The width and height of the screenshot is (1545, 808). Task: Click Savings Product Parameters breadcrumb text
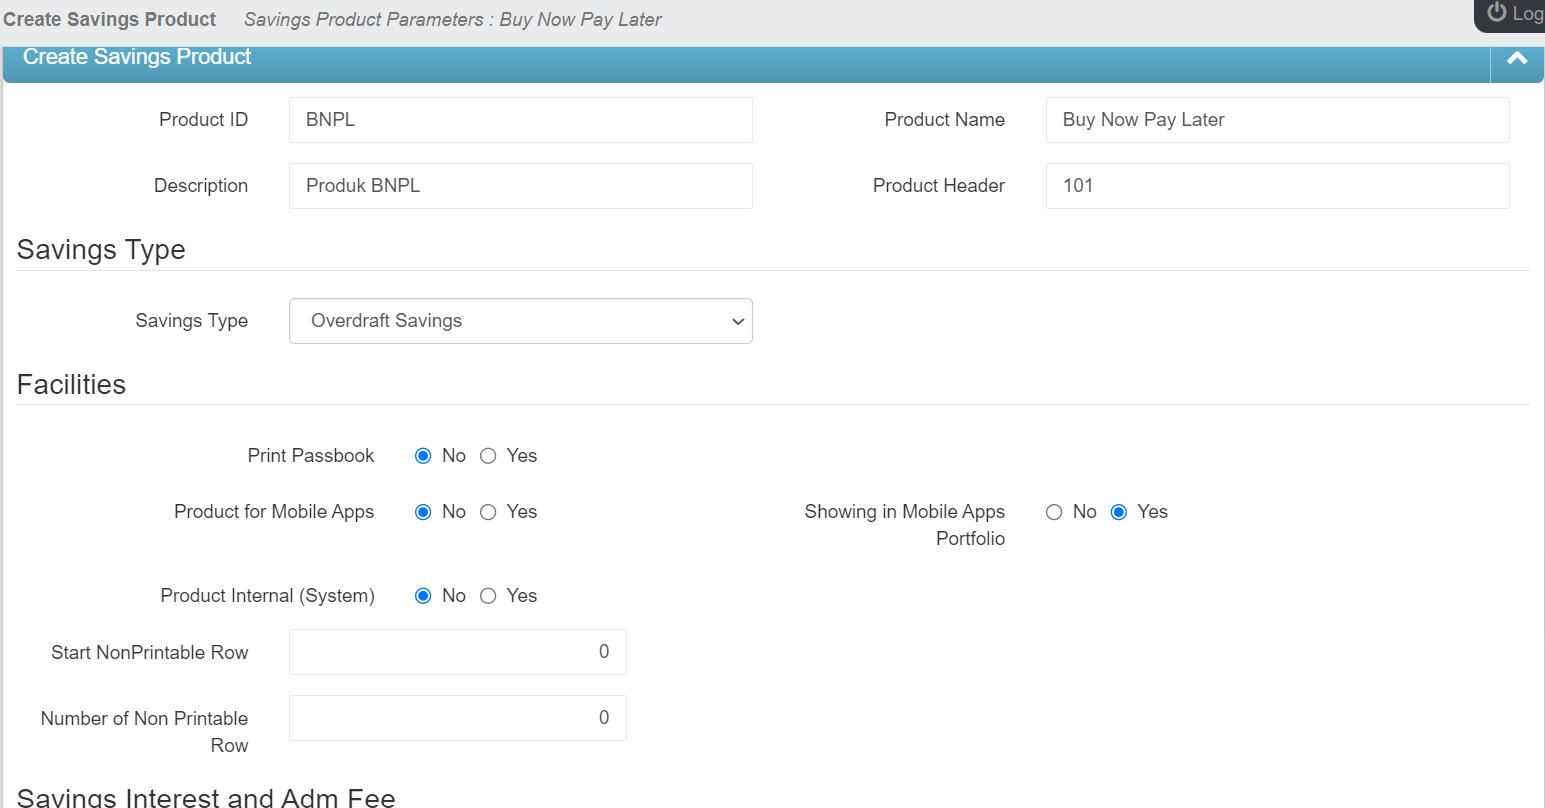(452, 20)
